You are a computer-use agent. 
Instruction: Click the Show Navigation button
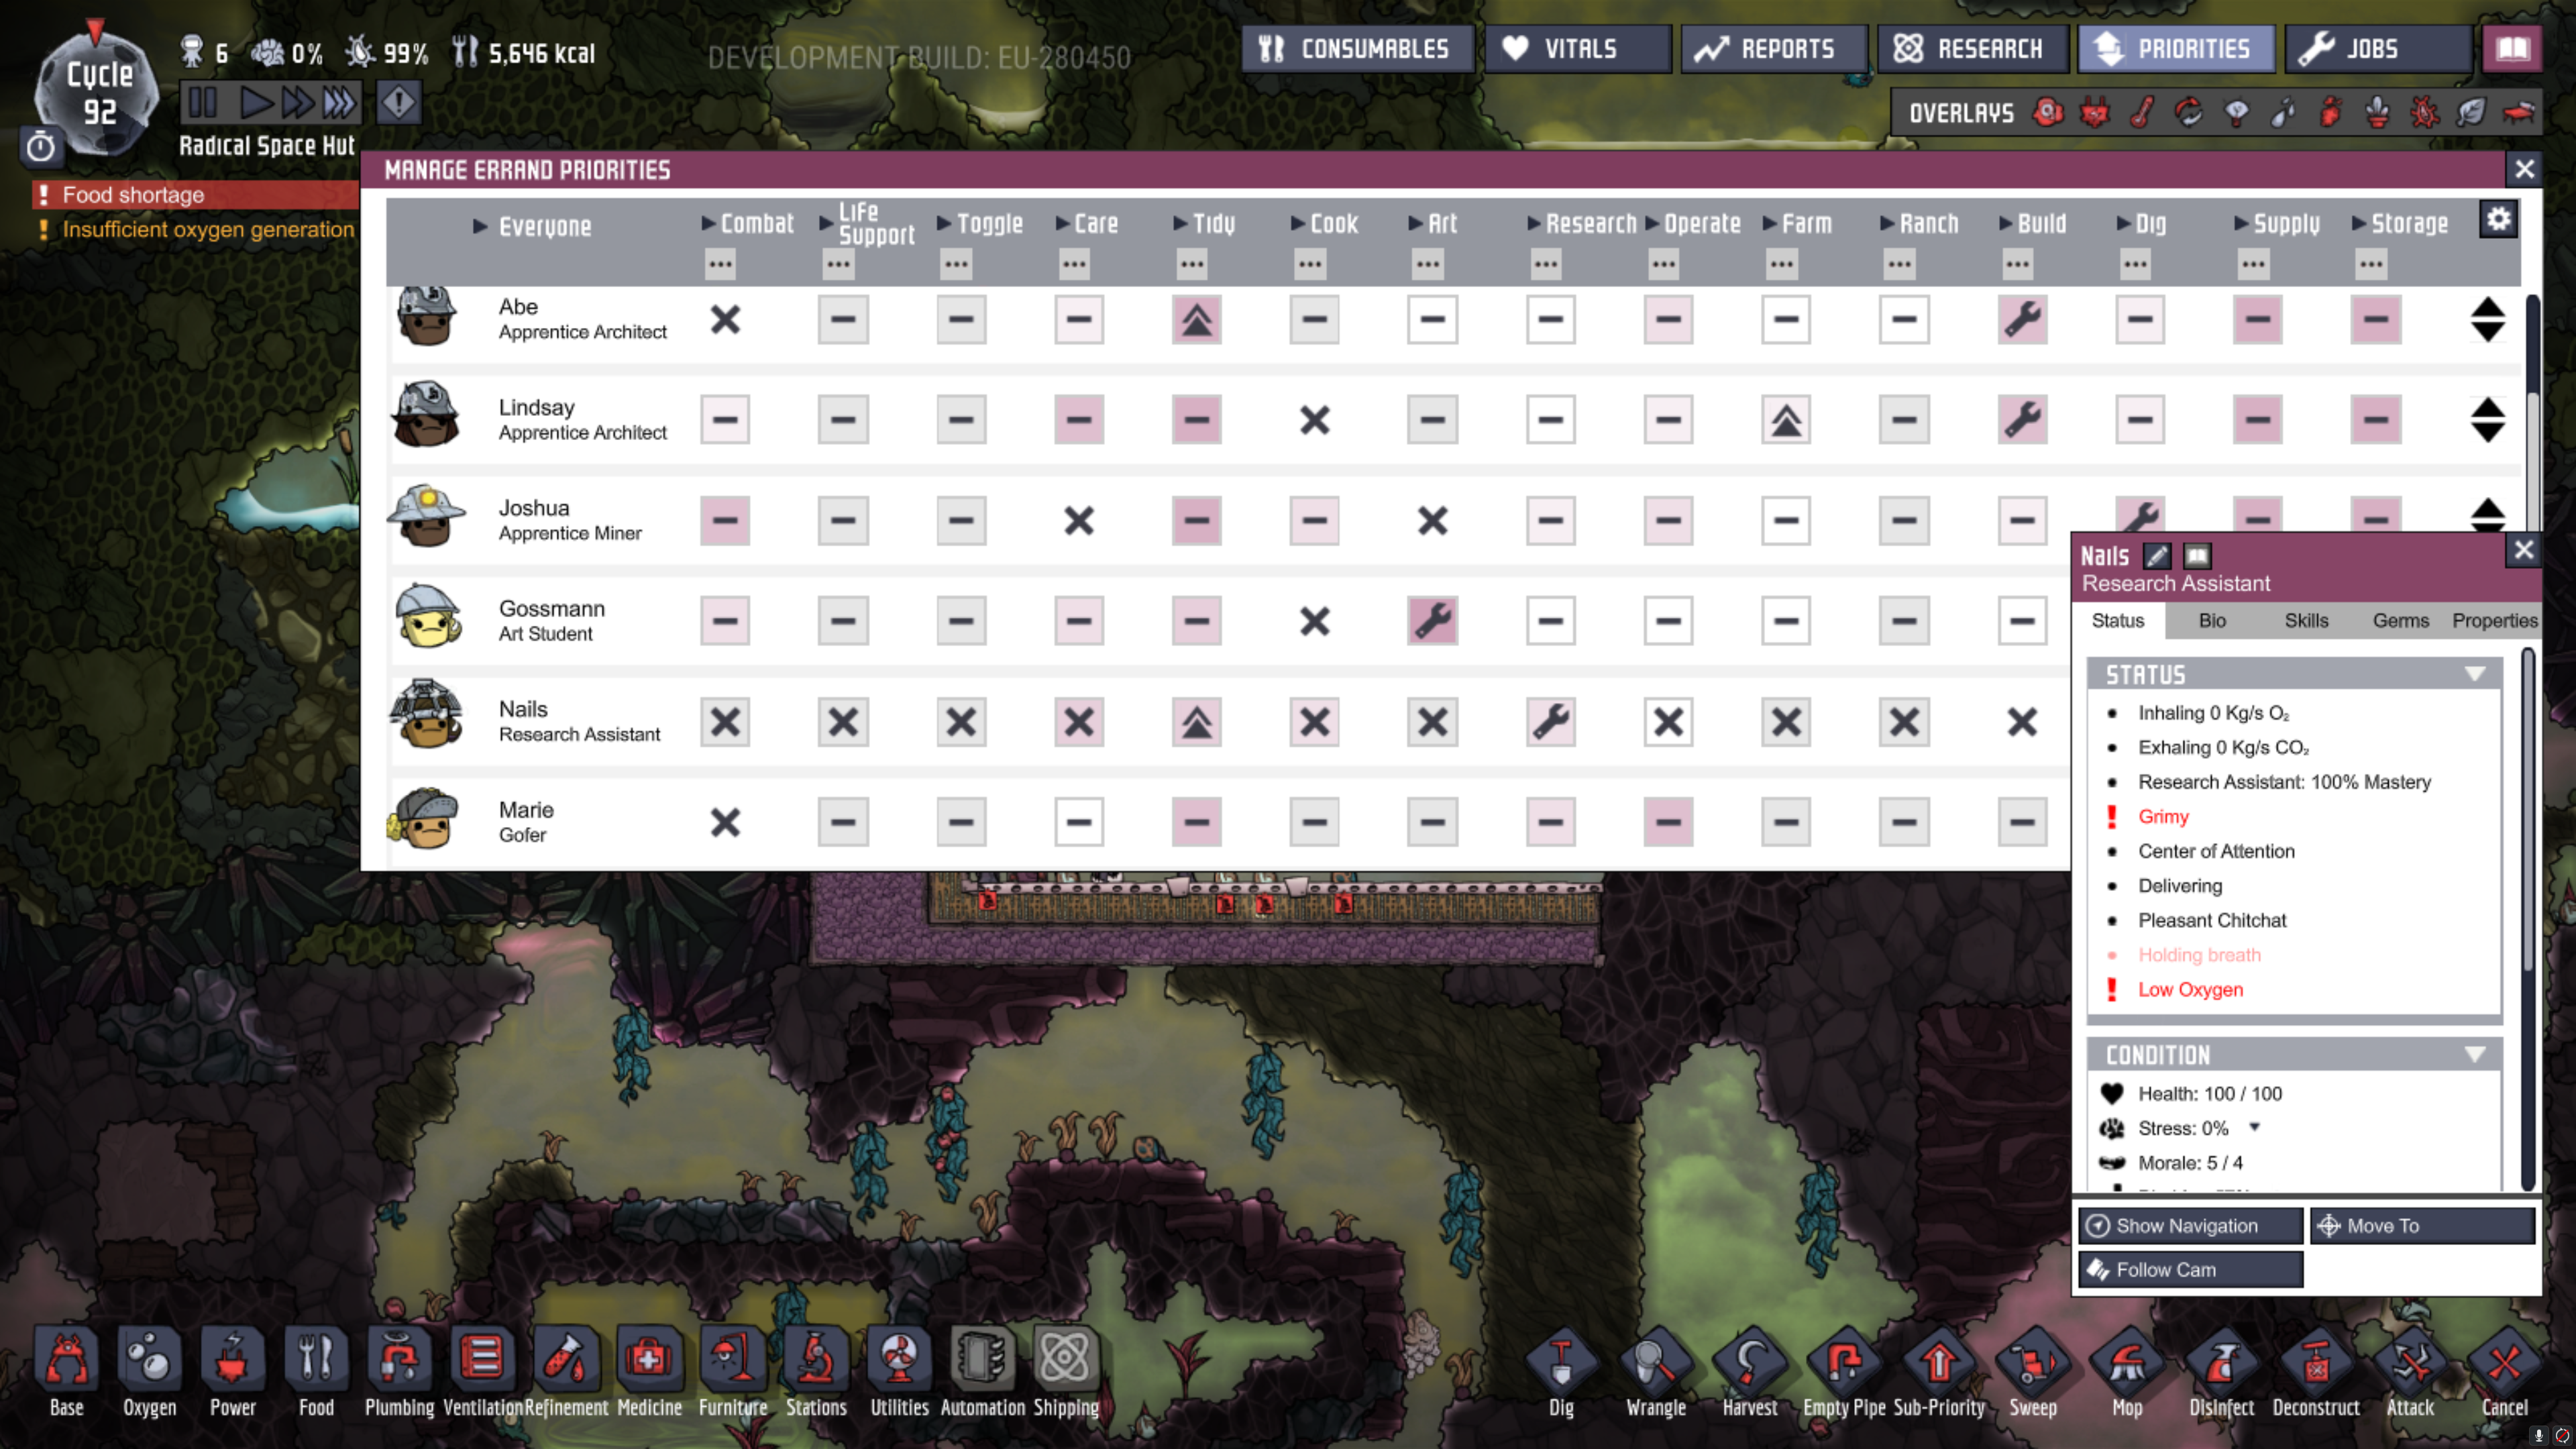tap(2190, 1225)
